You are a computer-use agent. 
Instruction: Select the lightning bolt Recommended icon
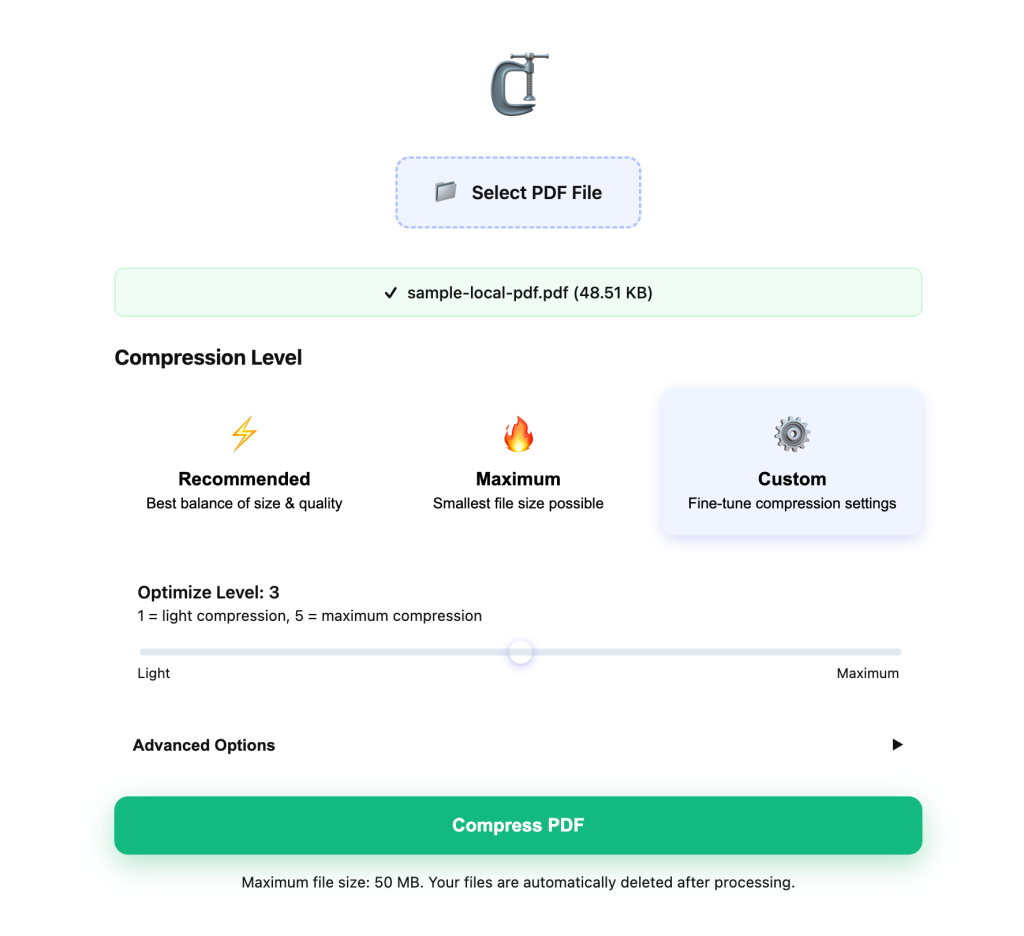point(244,433)
